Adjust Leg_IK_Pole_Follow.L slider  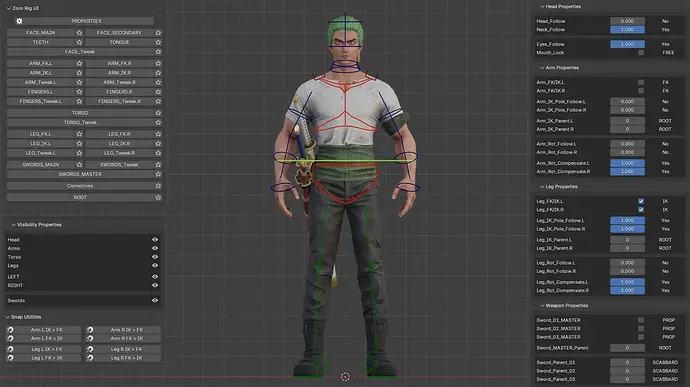point(627,221)
